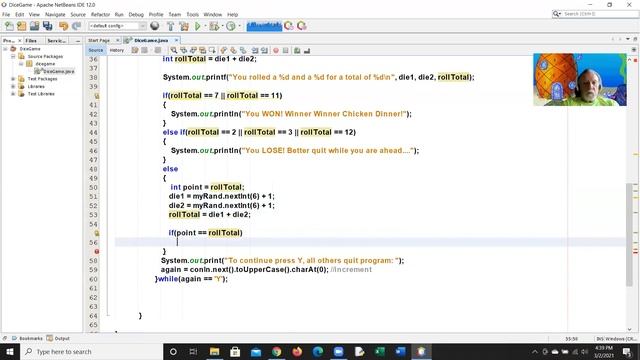Screen dimensions: 640x360
Task: Click the Redo arrow icon
Action: (x=76, y=26)
